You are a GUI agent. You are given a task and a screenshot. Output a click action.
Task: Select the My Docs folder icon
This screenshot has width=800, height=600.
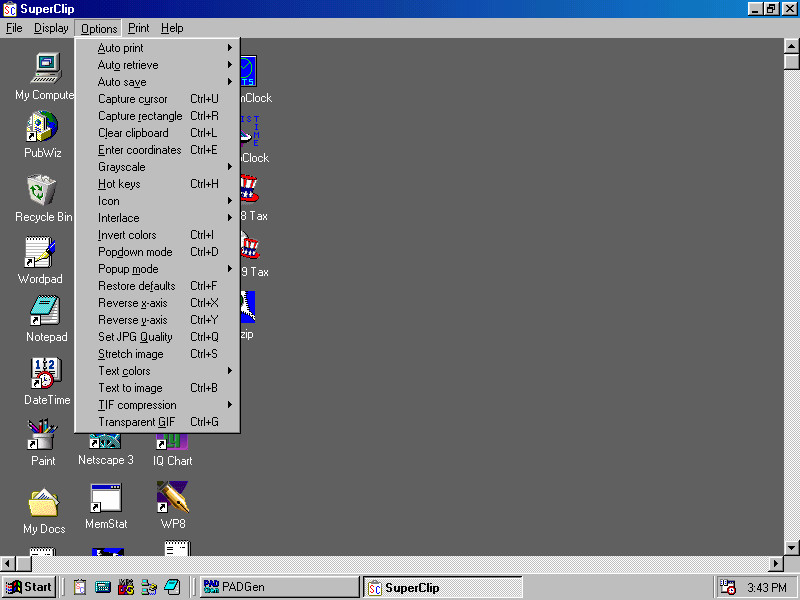coord(43,503)
